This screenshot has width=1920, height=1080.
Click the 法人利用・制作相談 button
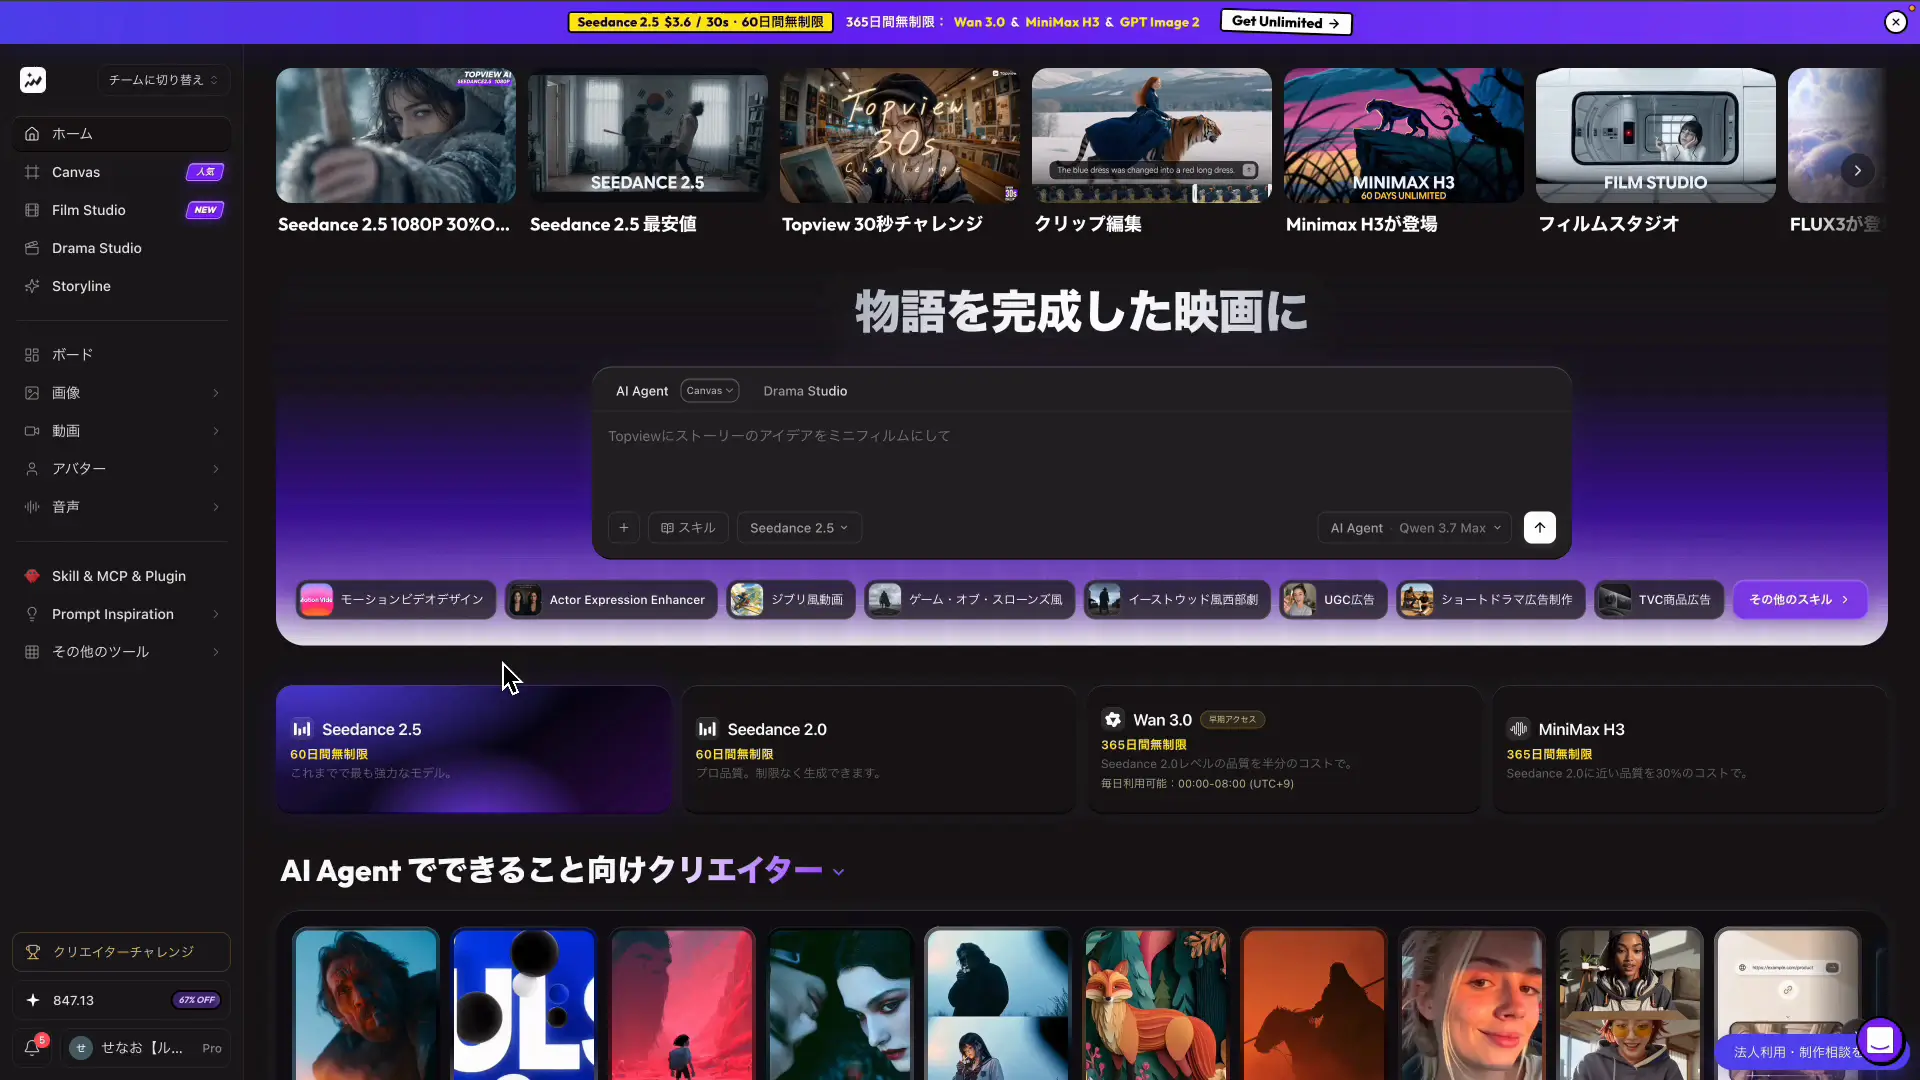(1795, 1052)
